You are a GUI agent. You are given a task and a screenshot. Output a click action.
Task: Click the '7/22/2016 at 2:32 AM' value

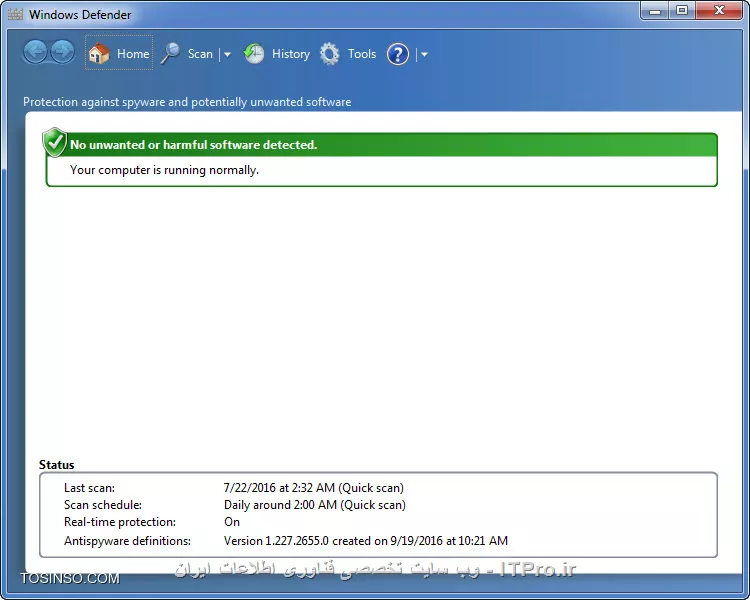(x=314, y=488)
